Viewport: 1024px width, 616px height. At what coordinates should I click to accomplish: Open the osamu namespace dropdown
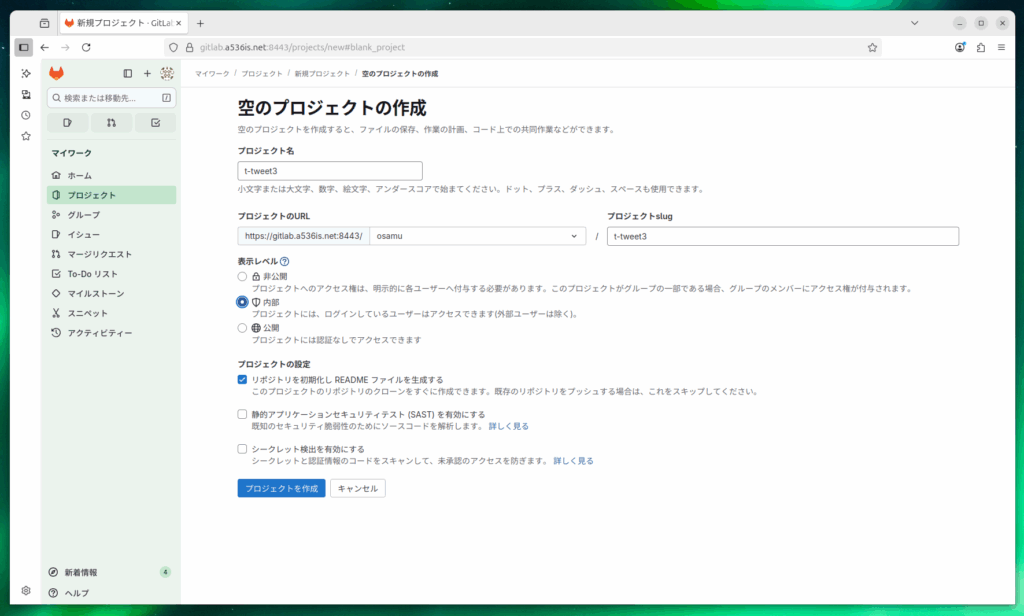pyautogui.click(x=478, y=236)
